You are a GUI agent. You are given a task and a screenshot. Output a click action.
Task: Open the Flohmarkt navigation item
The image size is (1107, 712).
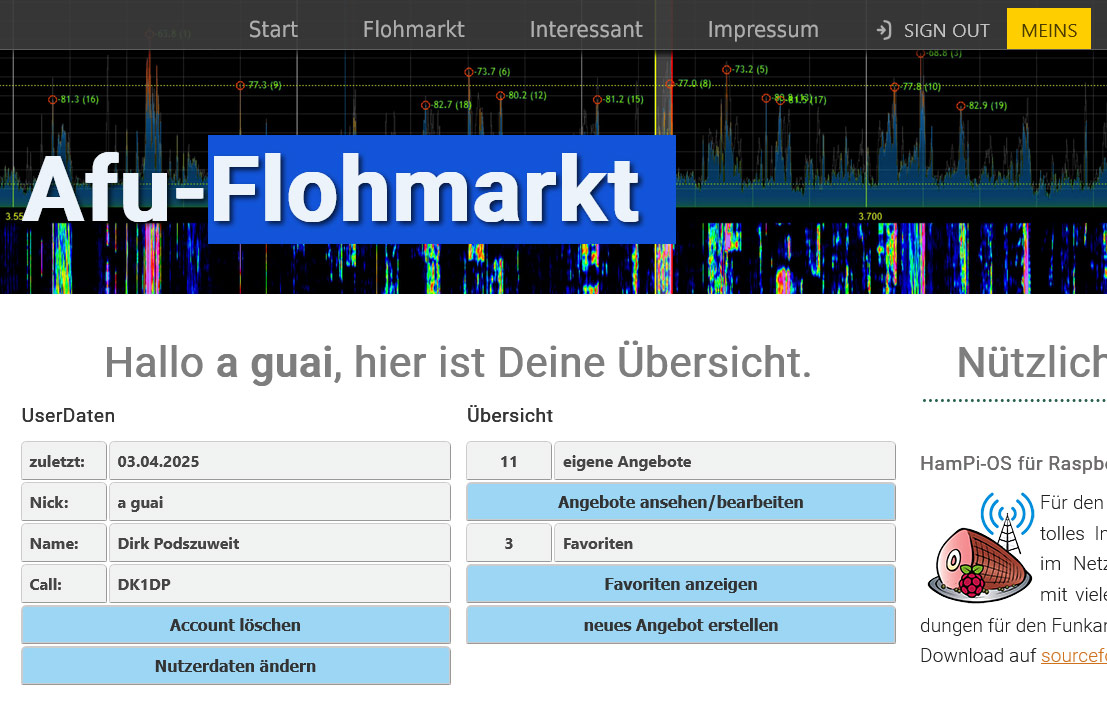[414, 30]
